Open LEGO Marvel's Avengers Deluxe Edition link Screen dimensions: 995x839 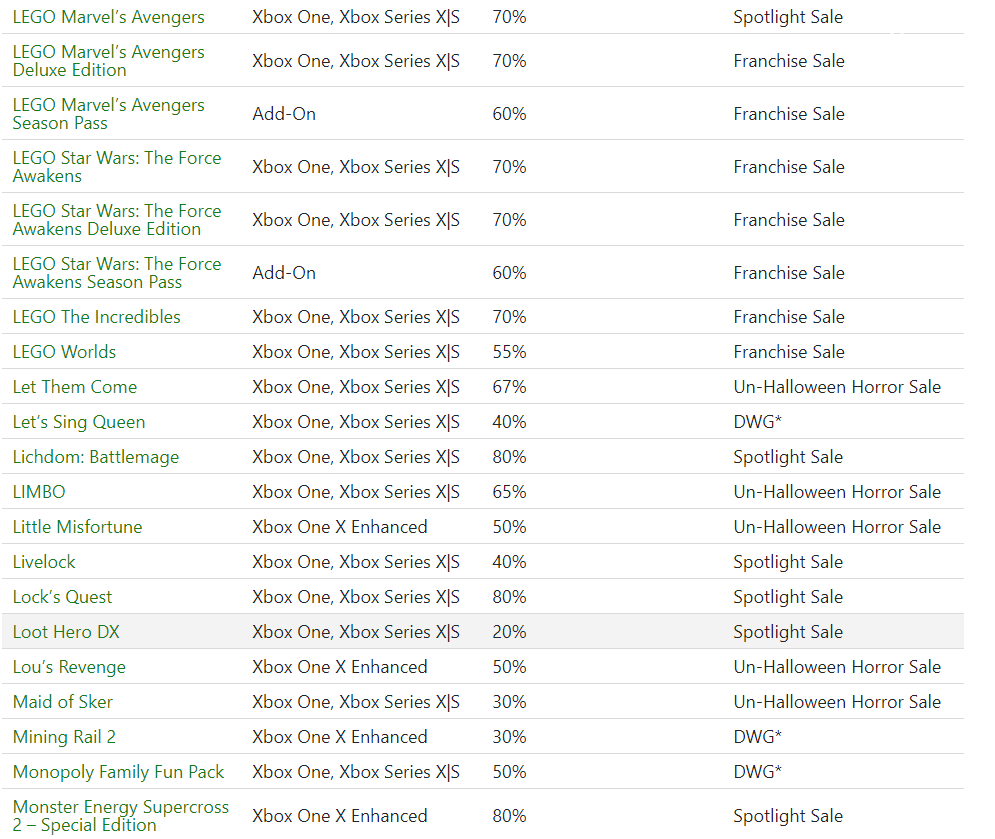[109, 61]
